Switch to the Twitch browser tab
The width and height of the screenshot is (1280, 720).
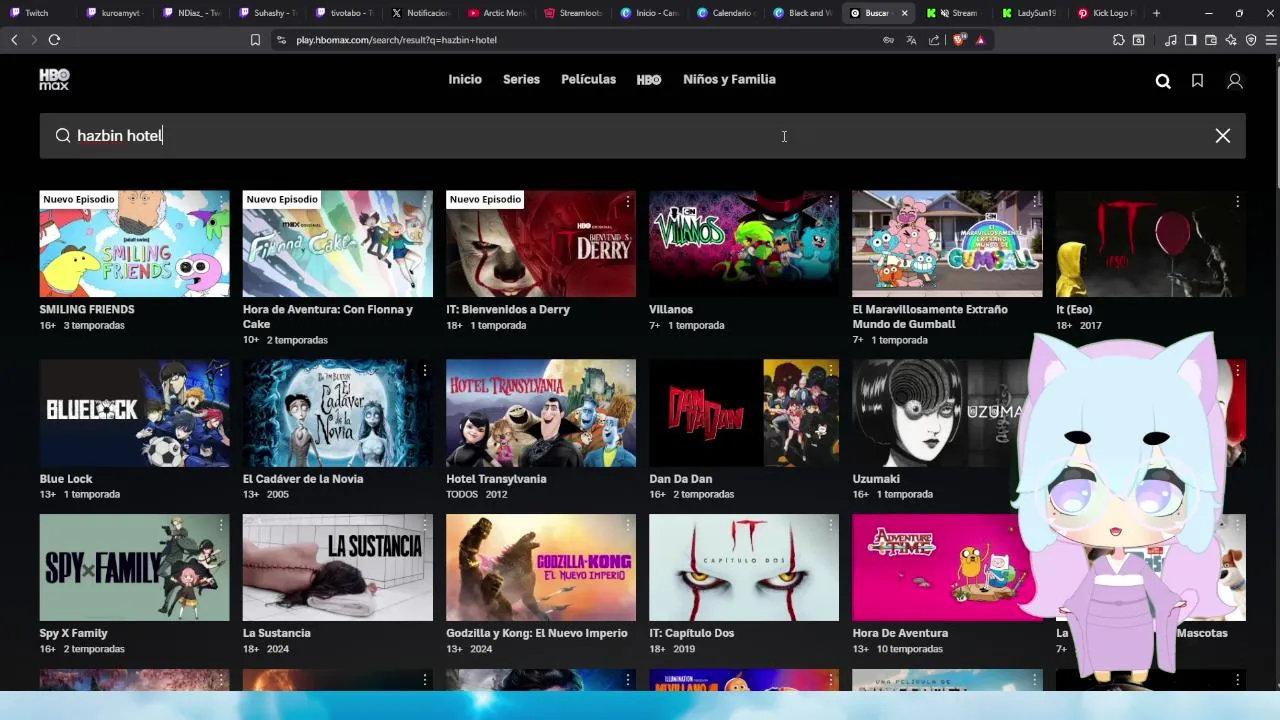(36, 13)
